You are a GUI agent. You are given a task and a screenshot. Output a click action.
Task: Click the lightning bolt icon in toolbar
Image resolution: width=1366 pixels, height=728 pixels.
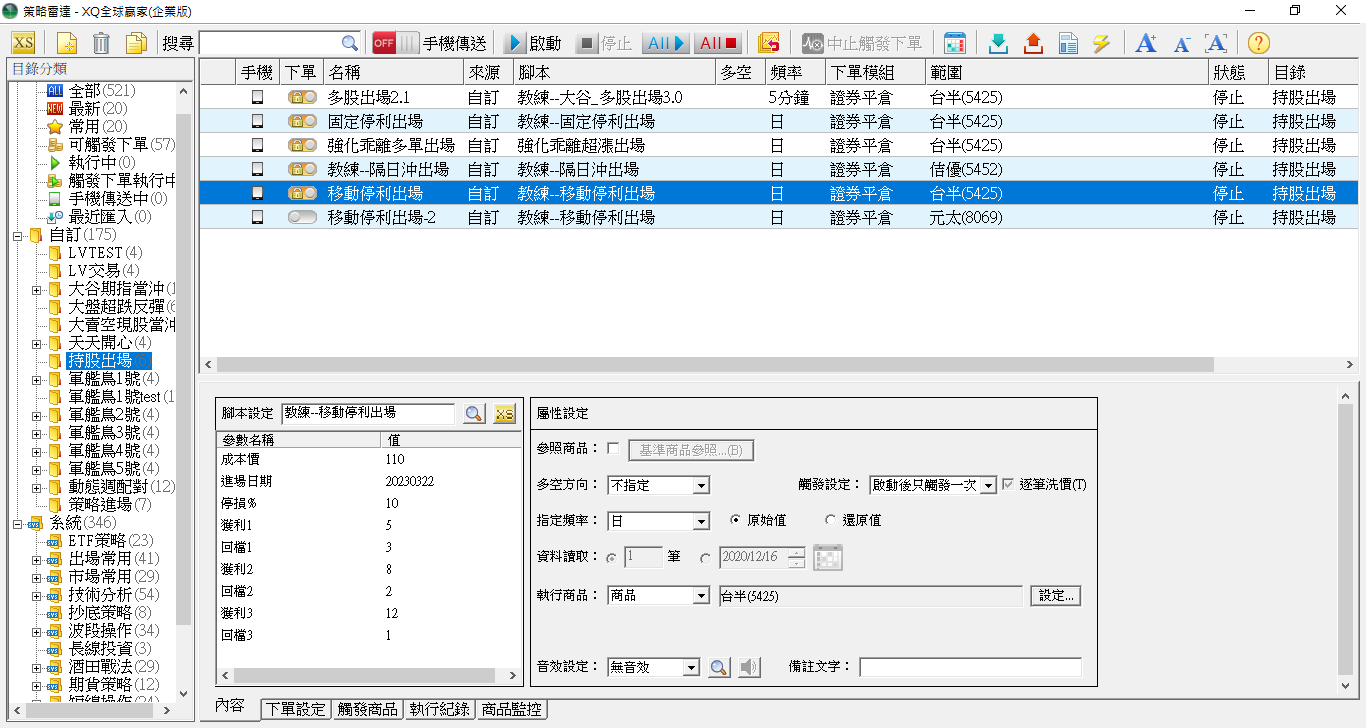pyautogui.click(x=1101, y=43)
